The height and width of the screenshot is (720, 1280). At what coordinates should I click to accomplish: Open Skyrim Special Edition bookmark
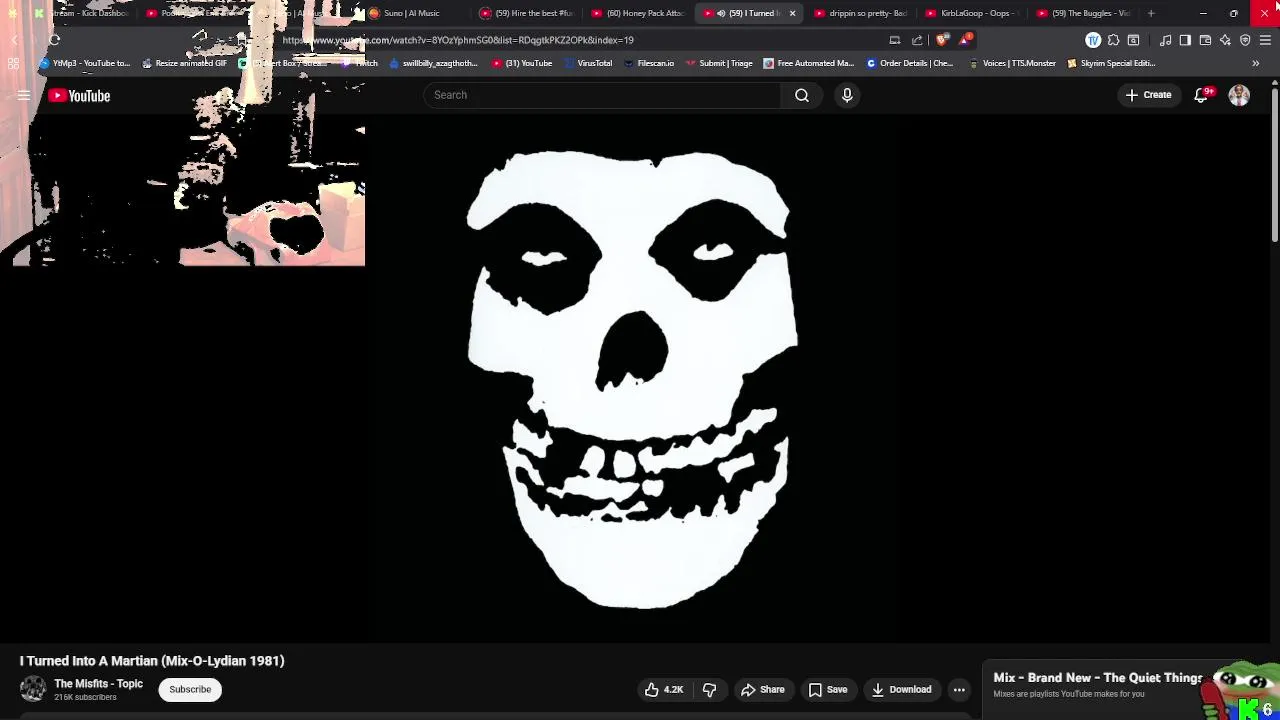click(1111, 63)
